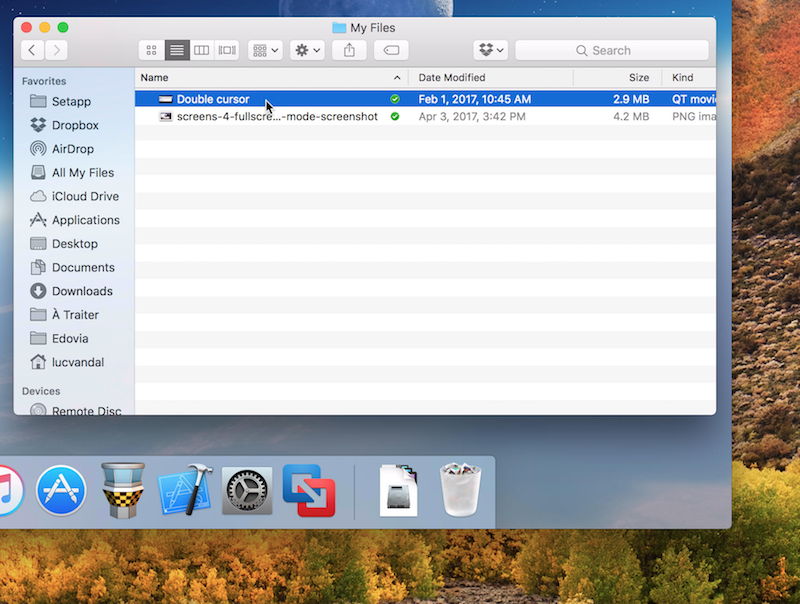Open the documents stack in the Dock

[399, 490]
